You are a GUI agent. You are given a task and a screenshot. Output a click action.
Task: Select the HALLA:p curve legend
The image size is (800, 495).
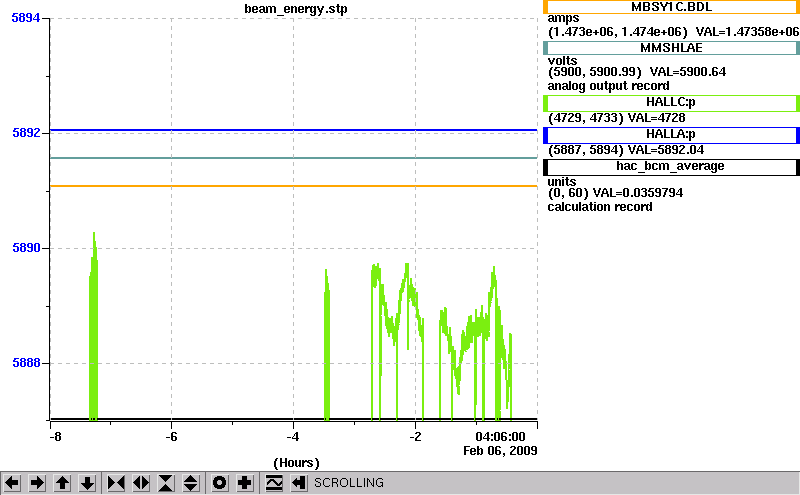[671, 135]
